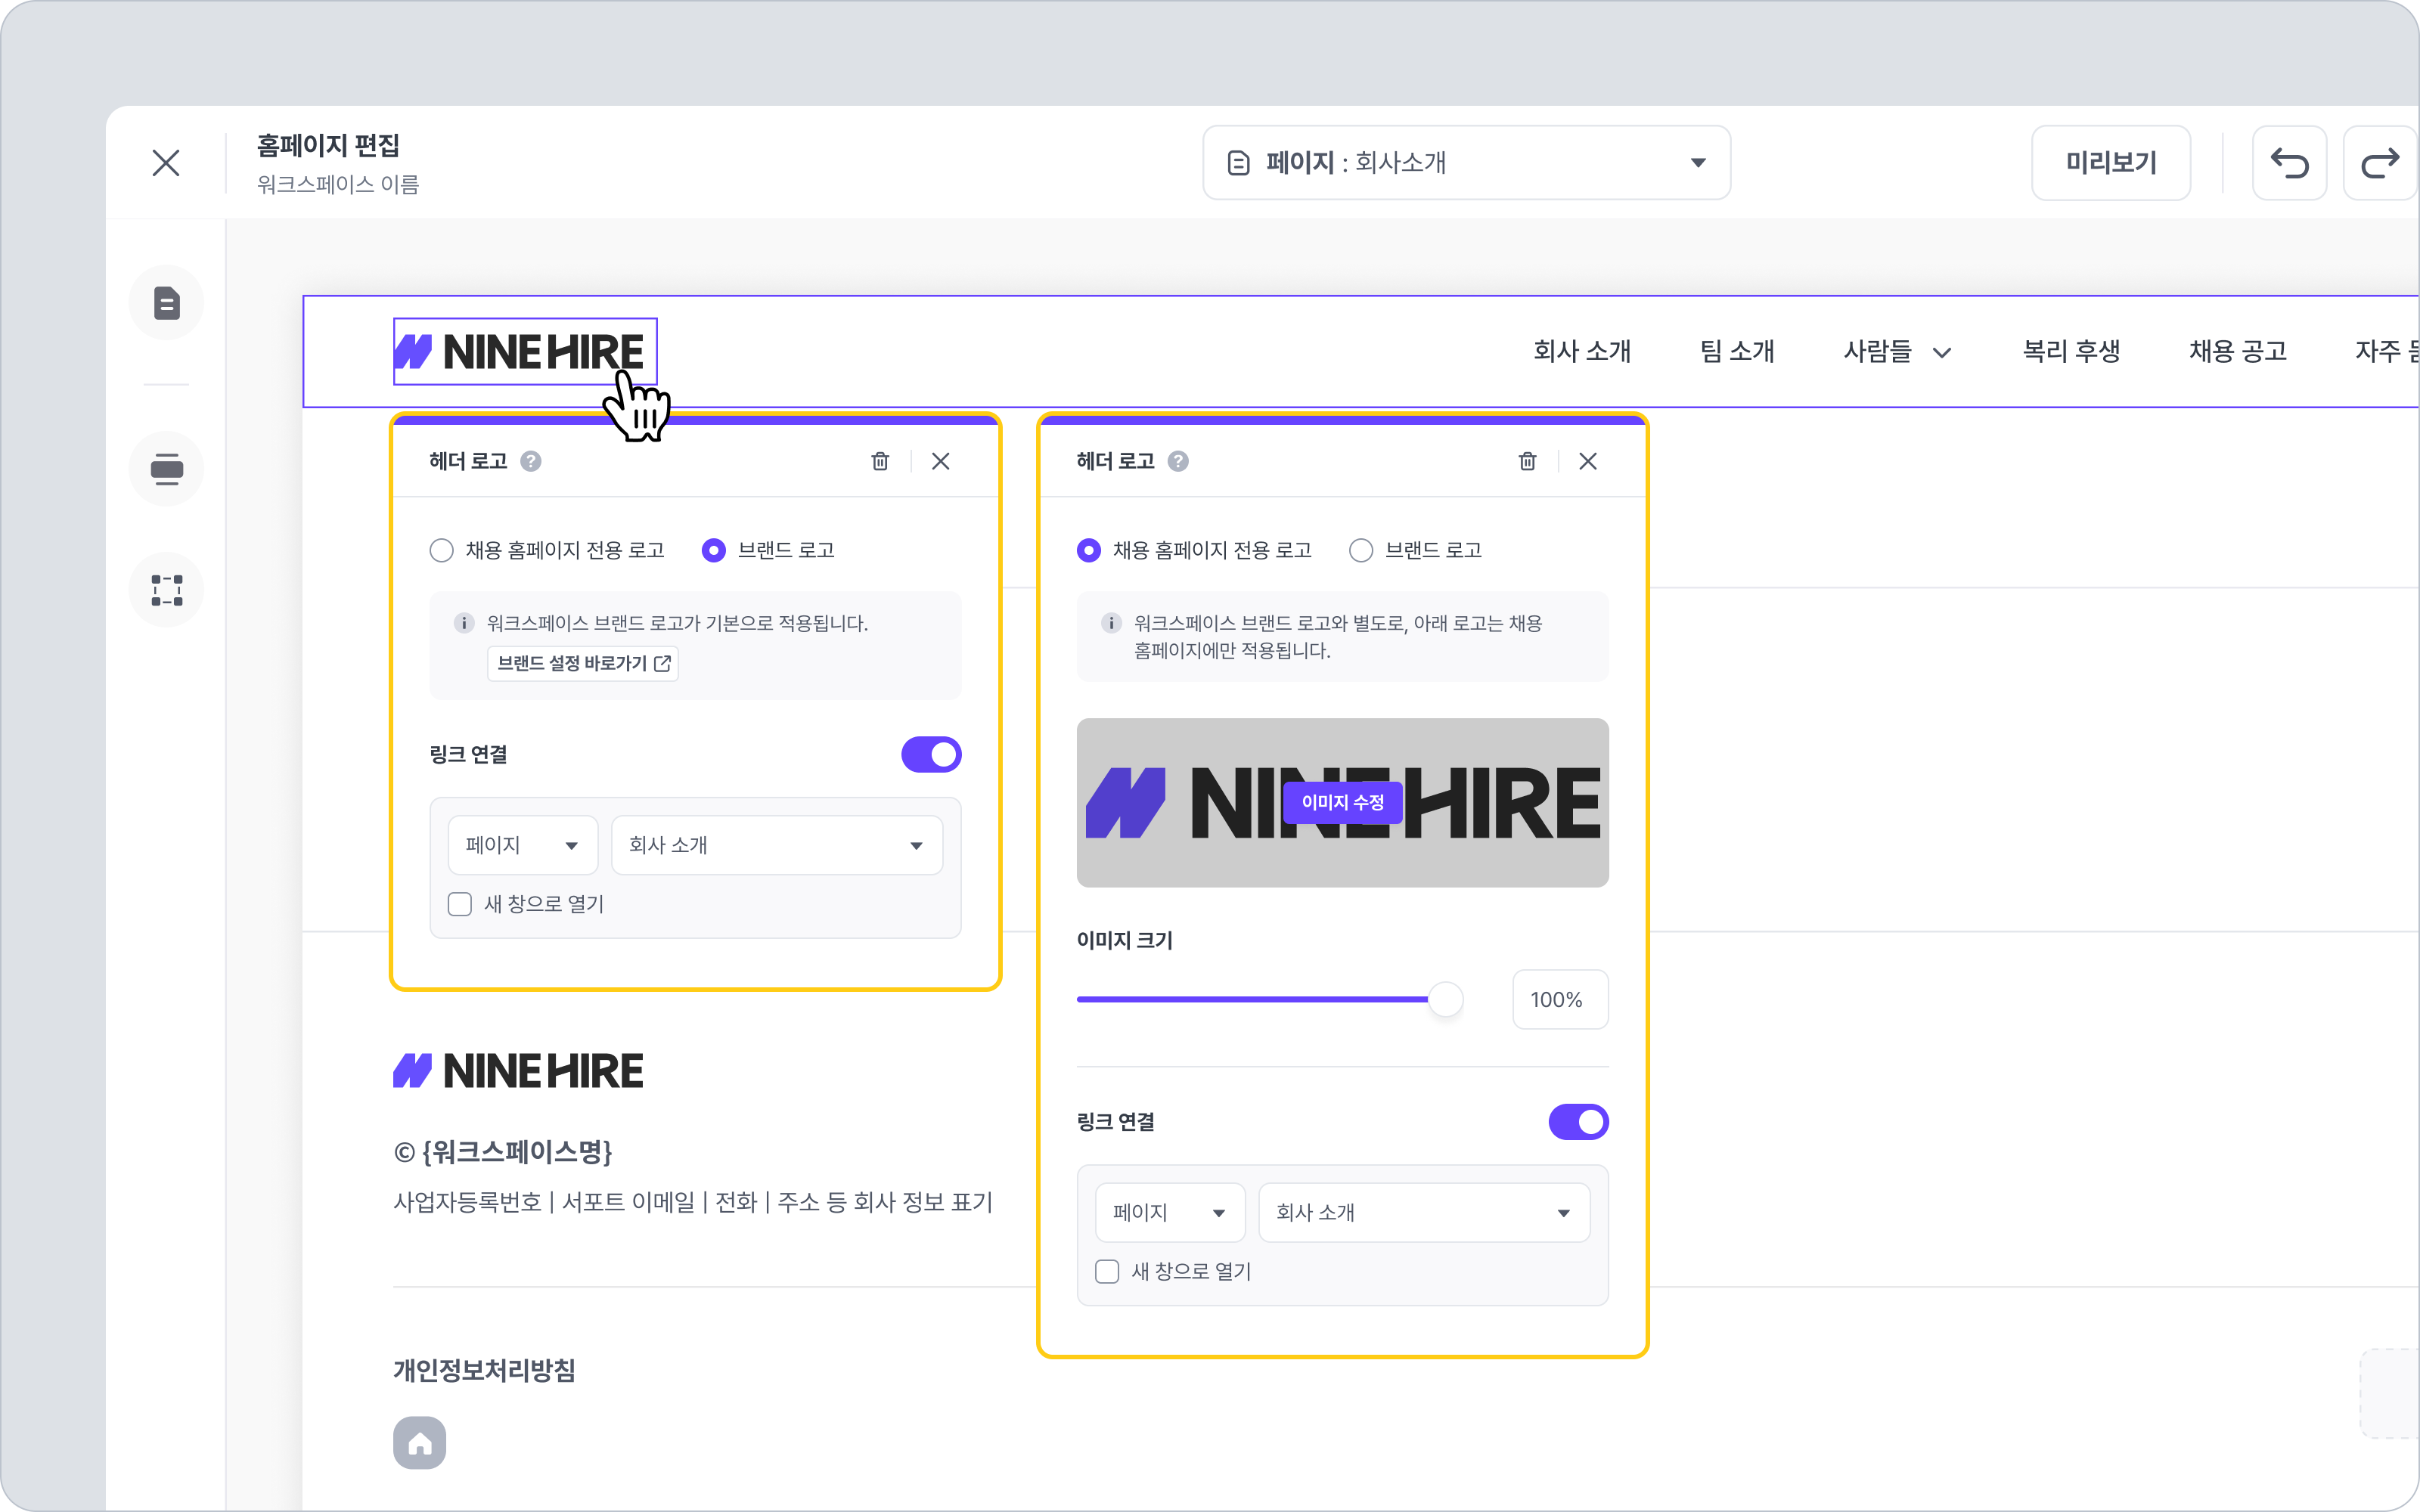2420x1512 pixels.
Task: Check 새 창으로 열기 in right panel
Action: 1107,1271
